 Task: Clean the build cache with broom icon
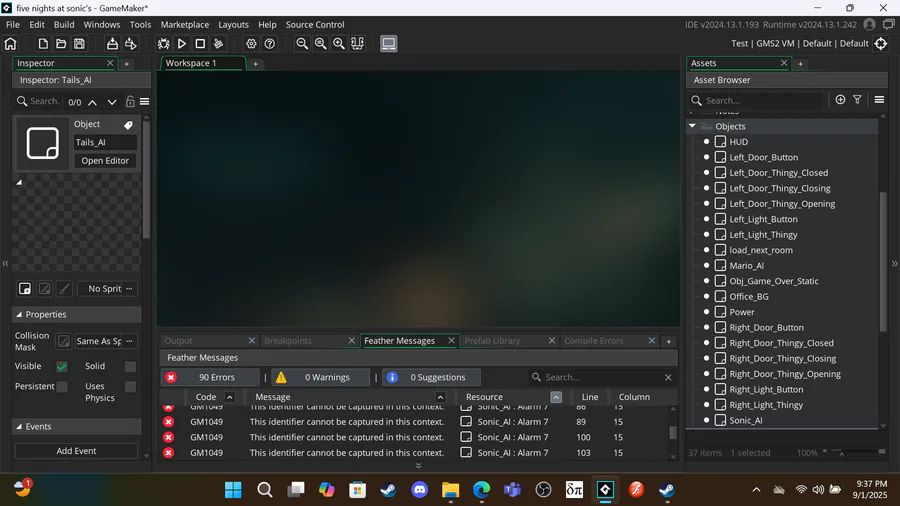[218, 44]
